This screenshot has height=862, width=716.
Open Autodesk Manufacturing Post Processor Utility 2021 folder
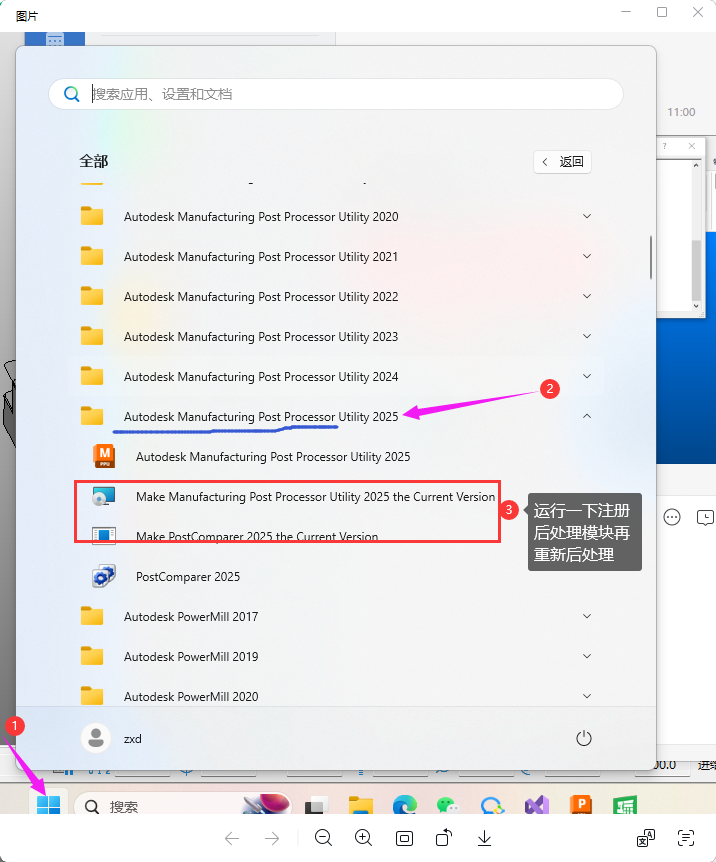click(x=335, y=257)
